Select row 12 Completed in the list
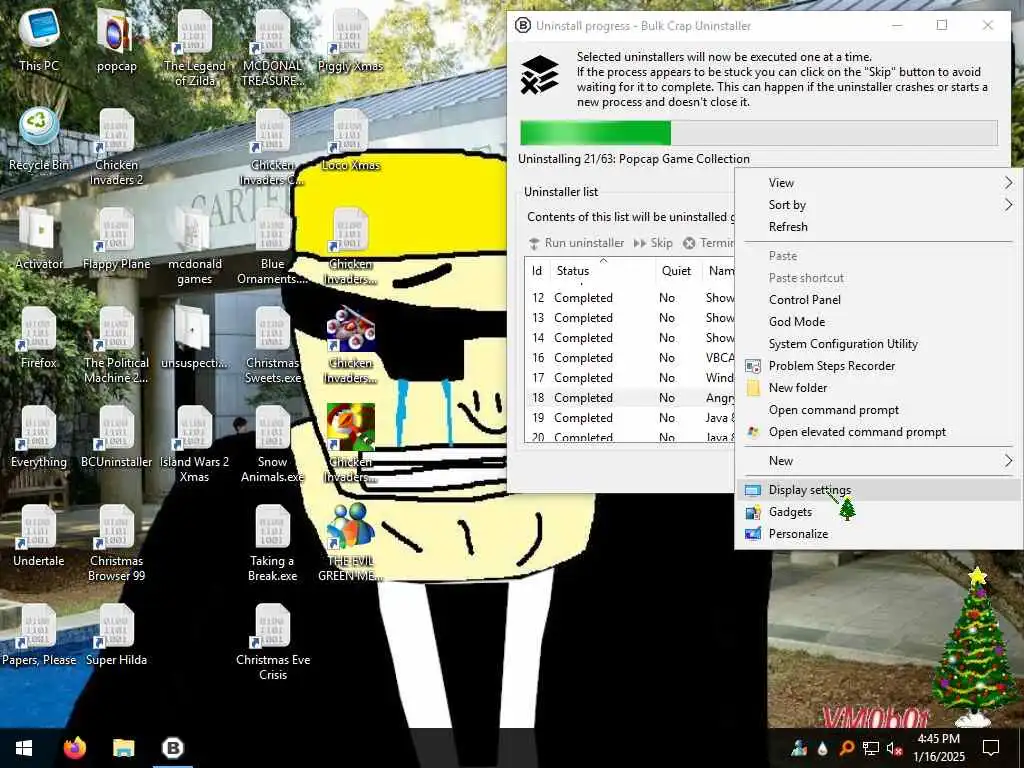Screen dimensions: 1024x768 pos(630,298)
